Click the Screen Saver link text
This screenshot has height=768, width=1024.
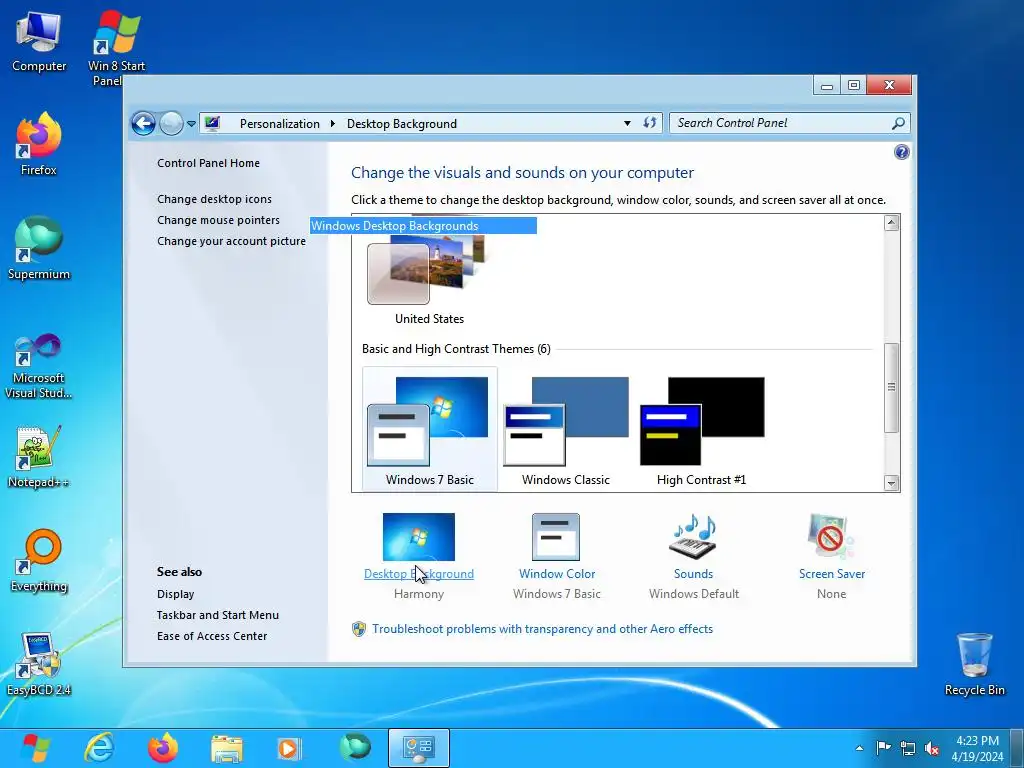pyautogui.click(x=831, y=574)
